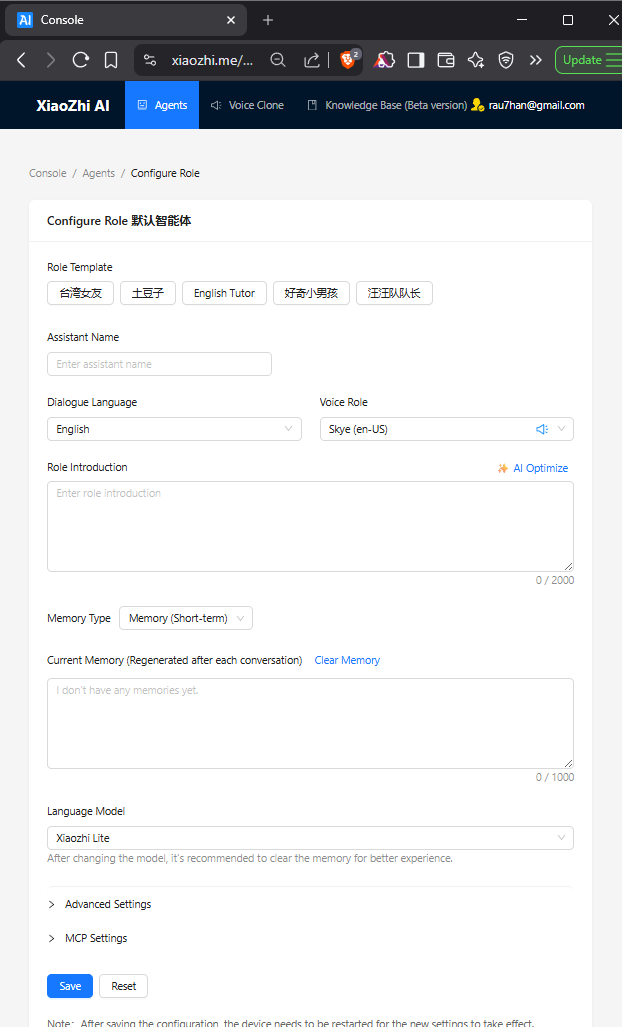
Task: Go forward in the browser
Action: pos(50,60)
